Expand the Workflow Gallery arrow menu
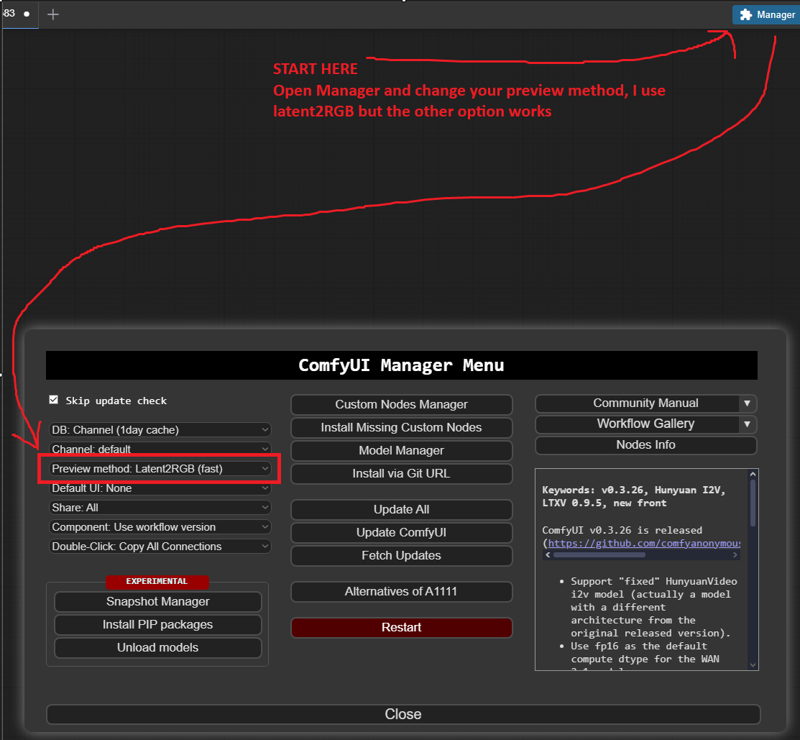800x740 pixels. pyautogui.click(x=747, y=424)
